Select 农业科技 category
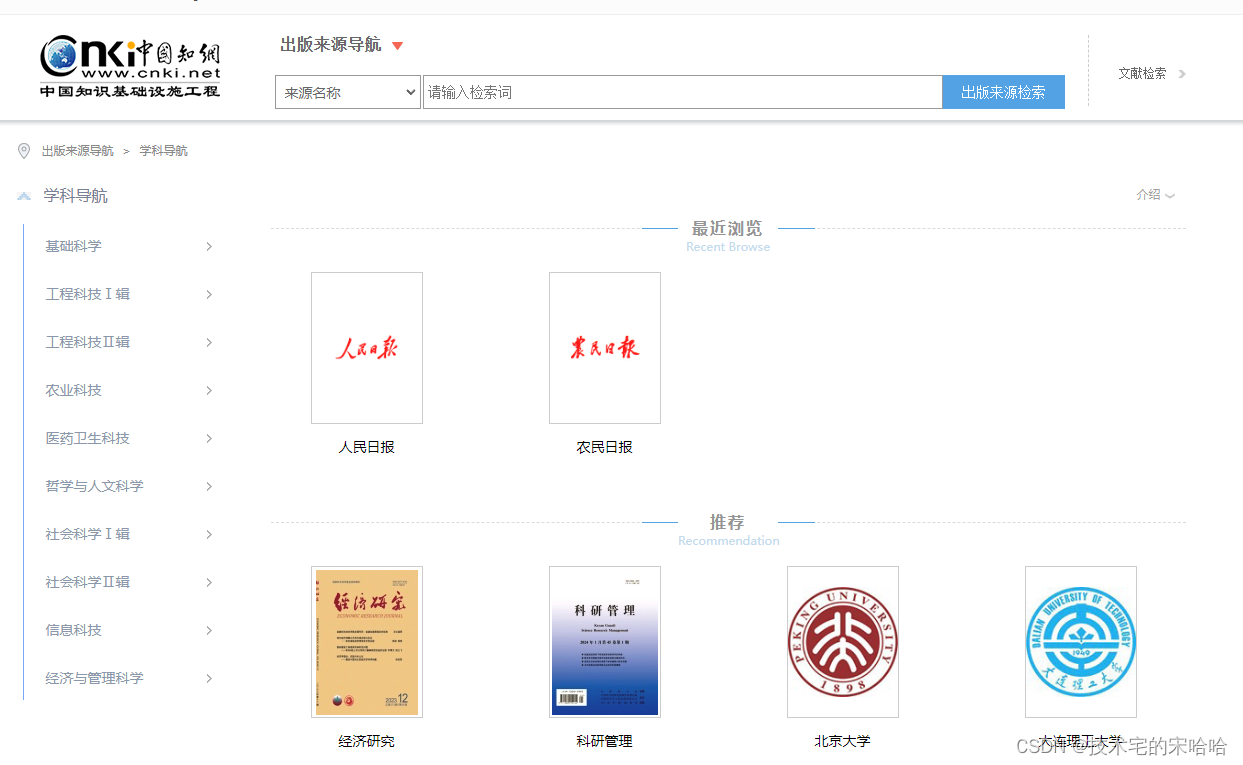The height and width of the screenshot is (765, 1243). (73, 390)
